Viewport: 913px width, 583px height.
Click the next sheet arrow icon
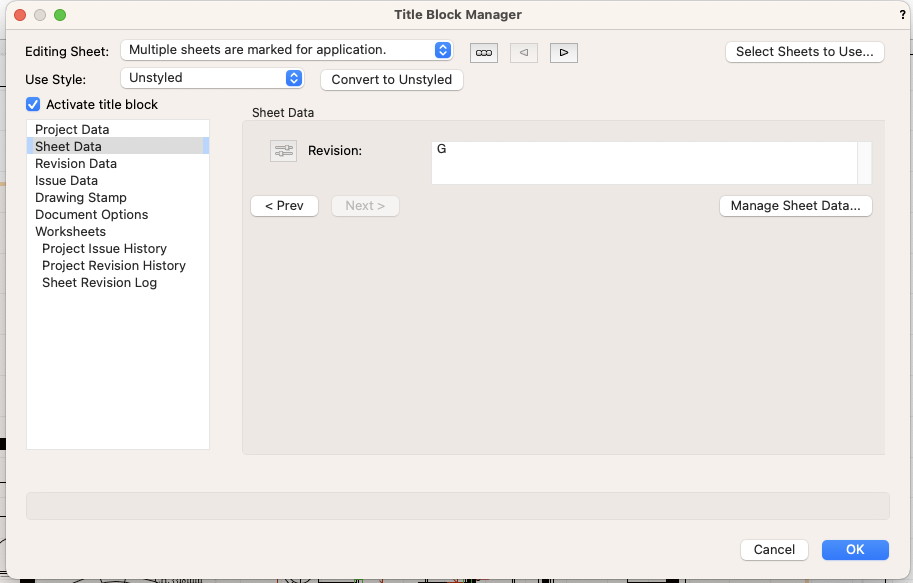[563, 52]
